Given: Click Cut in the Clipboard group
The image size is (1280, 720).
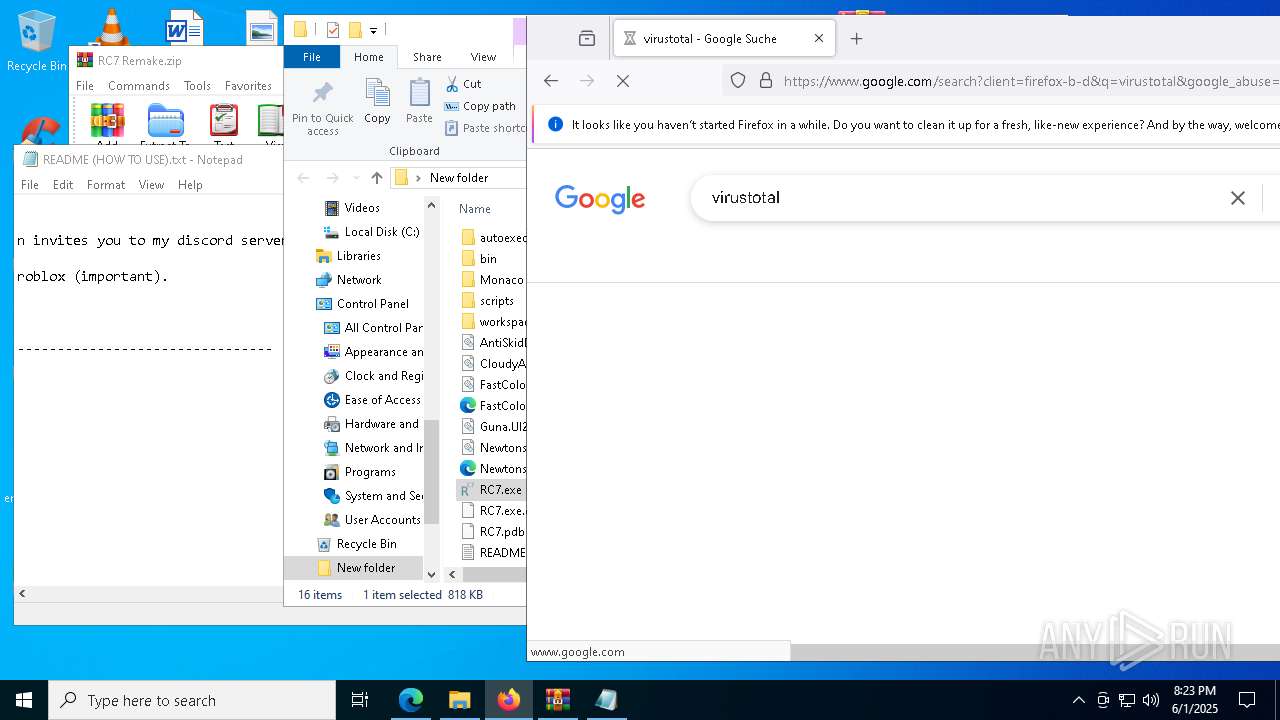Looking at the screenshot, I should [463, 84].
